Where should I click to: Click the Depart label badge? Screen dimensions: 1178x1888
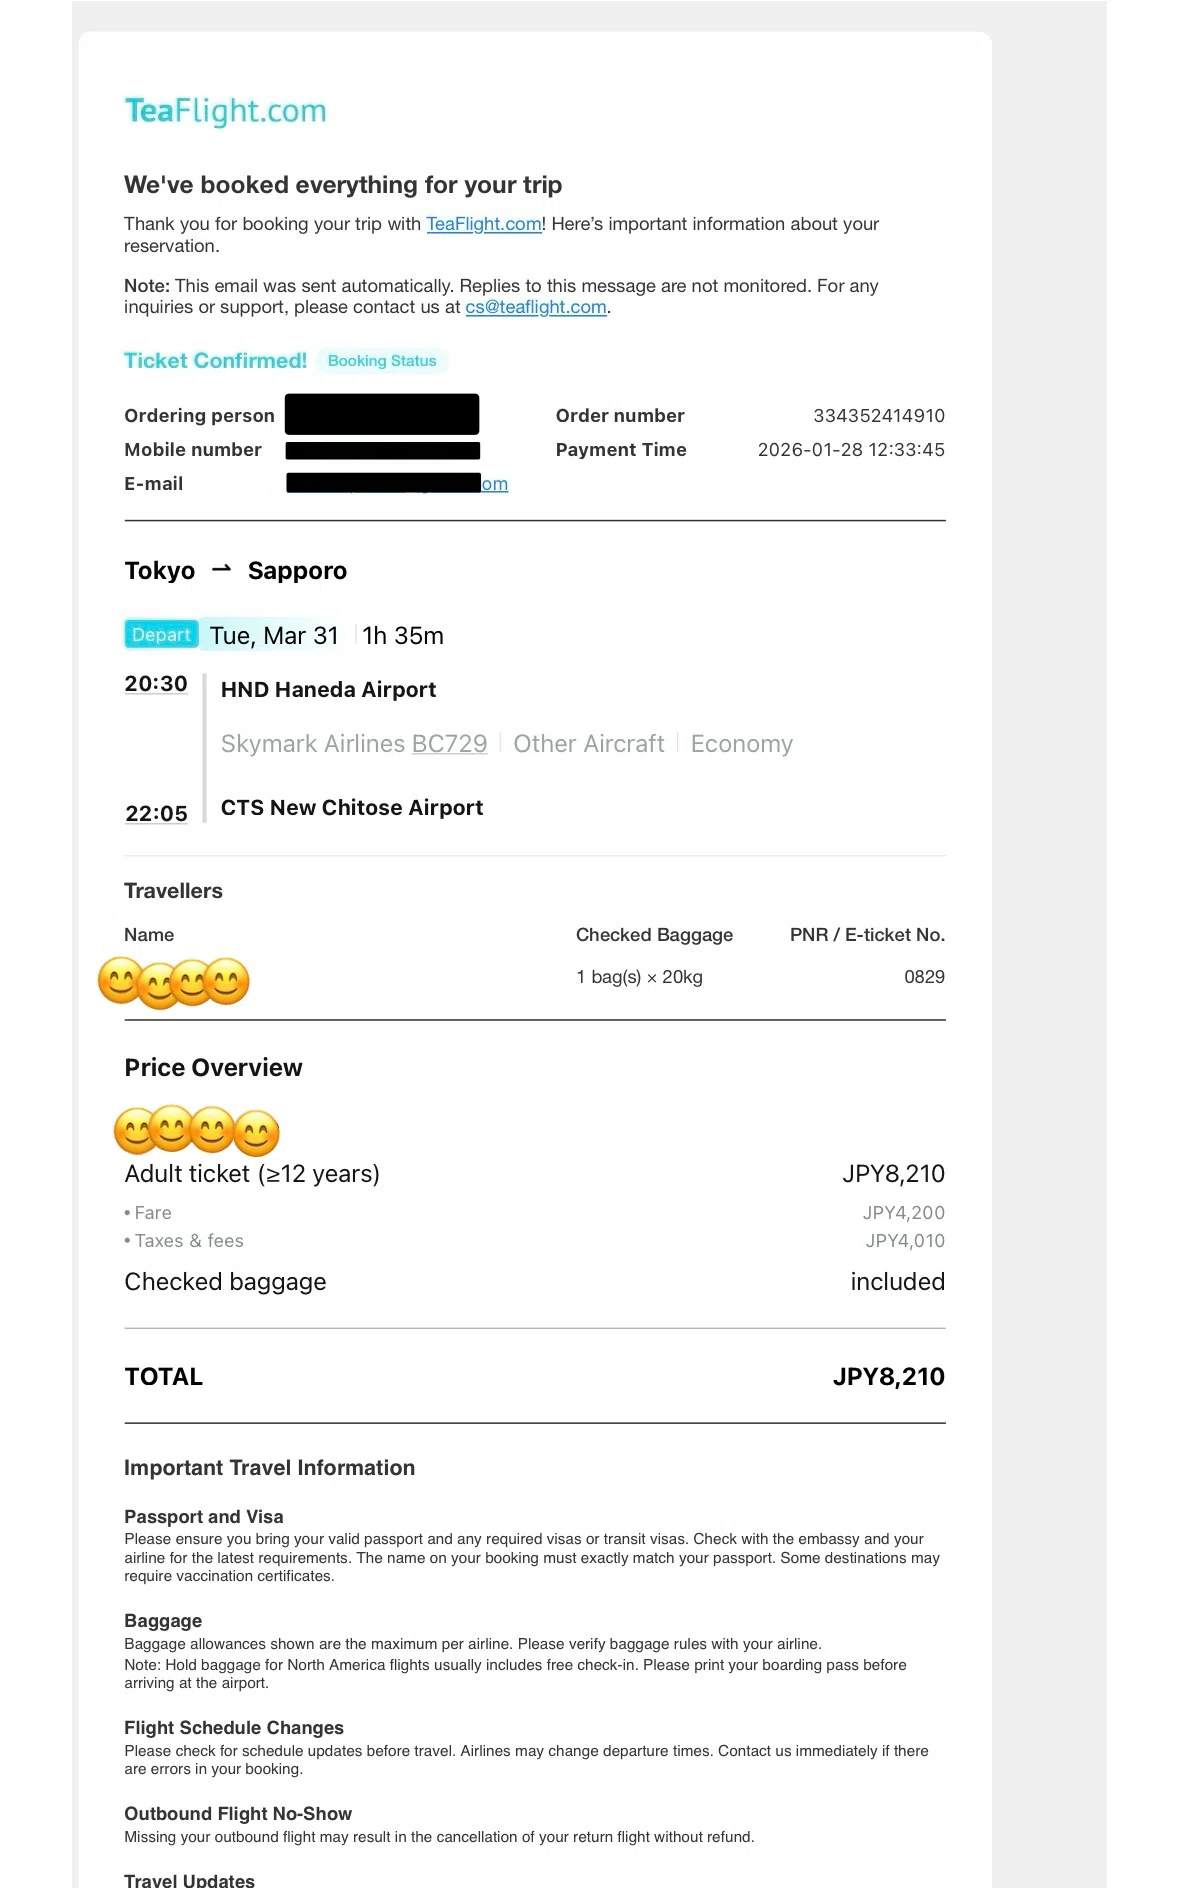(161, 635)
